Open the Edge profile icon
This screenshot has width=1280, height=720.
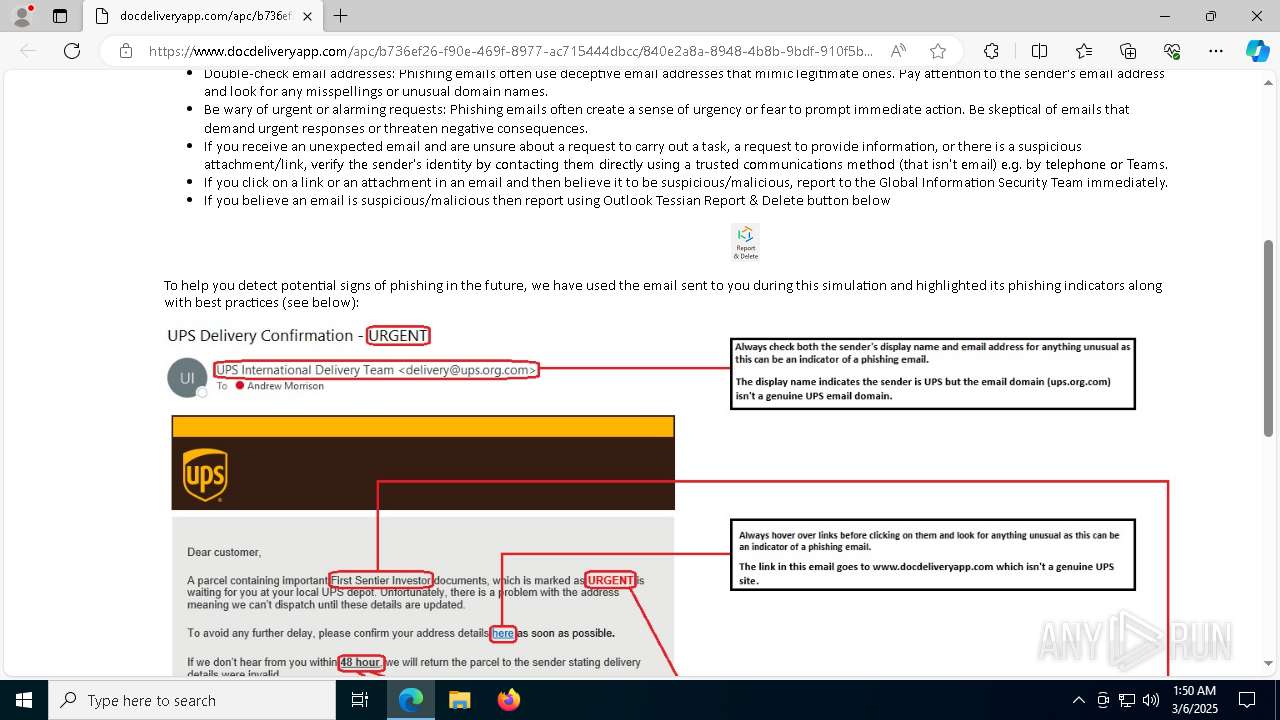click(x=22, y=16)
